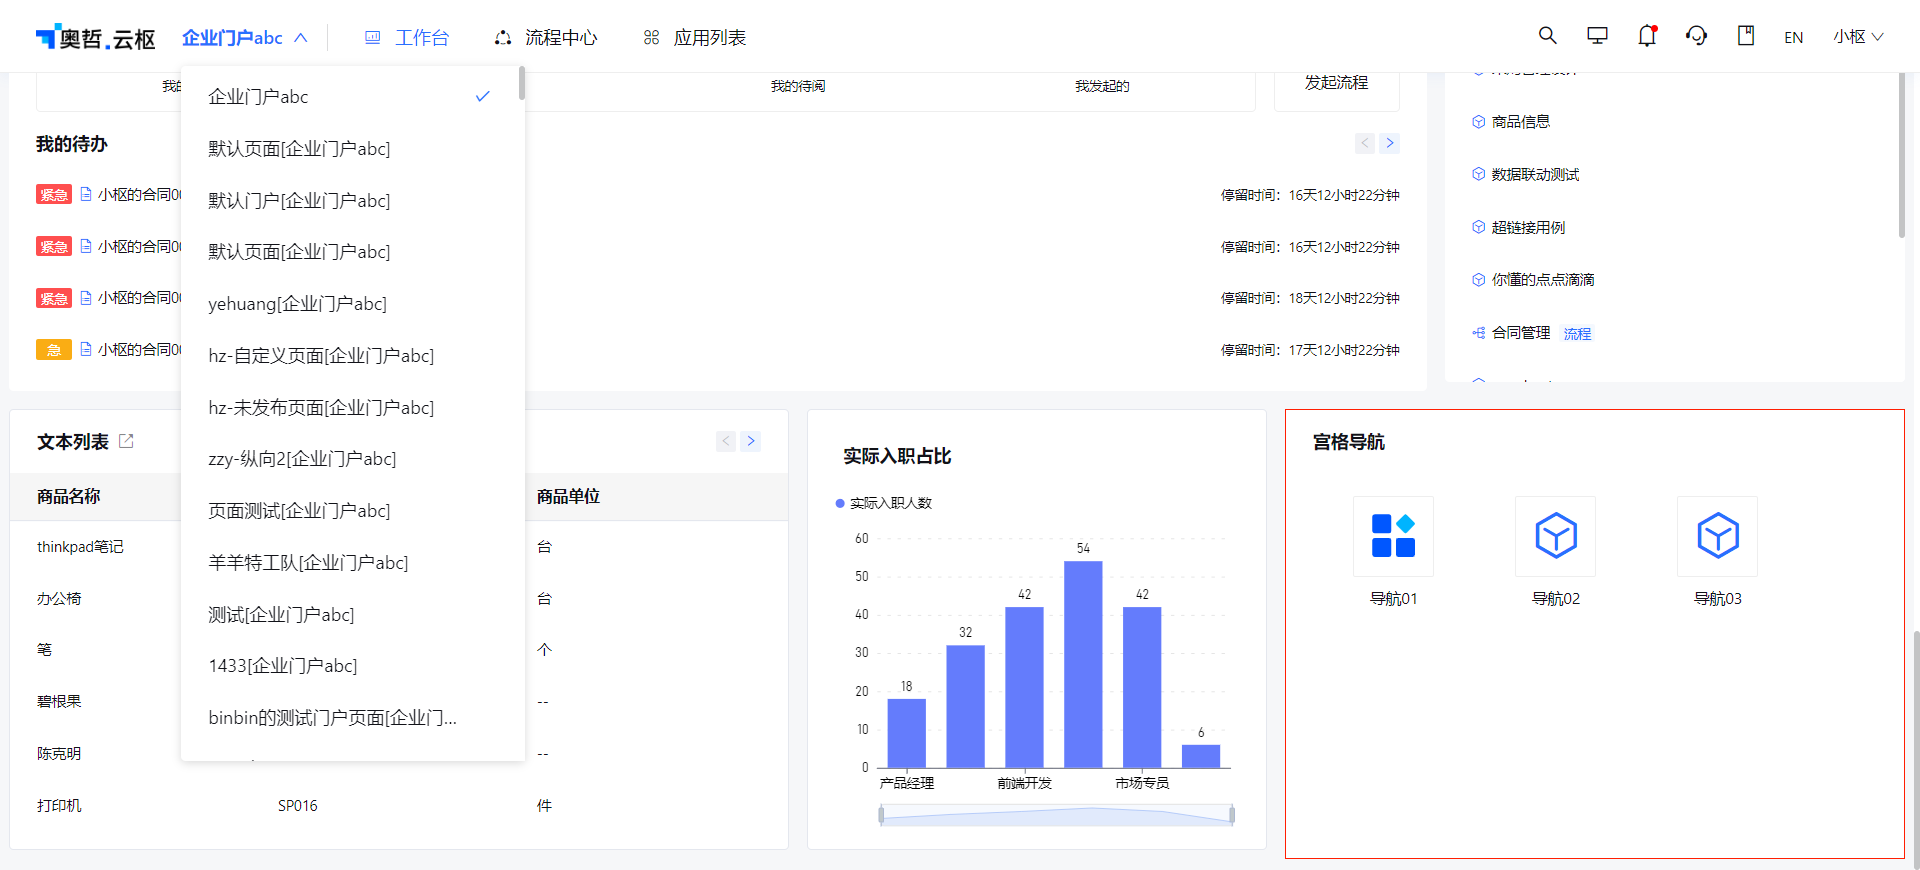This screenshot has width=1920, height=870.
Task: Click the headset support icon
Action: [x=1696, y=36]
